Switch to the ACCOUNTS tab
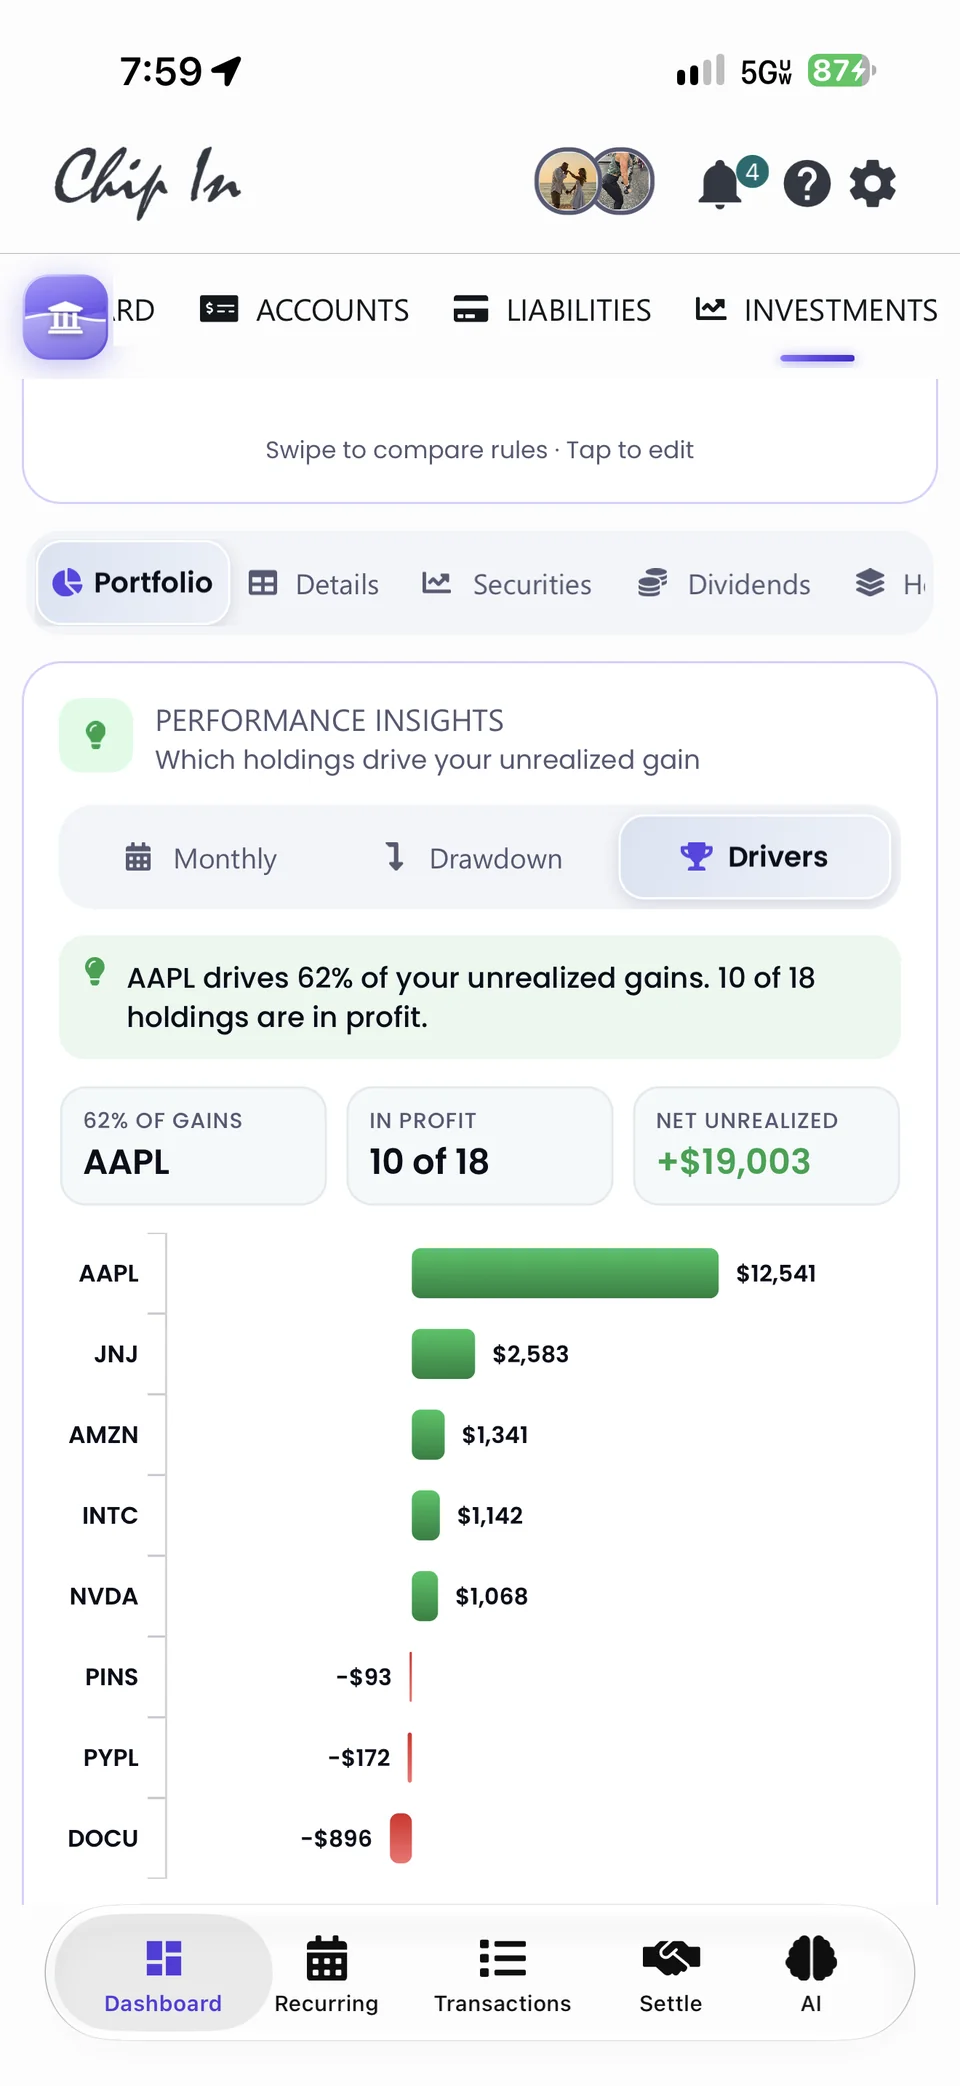Viewport: 960px width, 2086px height. pyautogui.click(x=305, y=310)
